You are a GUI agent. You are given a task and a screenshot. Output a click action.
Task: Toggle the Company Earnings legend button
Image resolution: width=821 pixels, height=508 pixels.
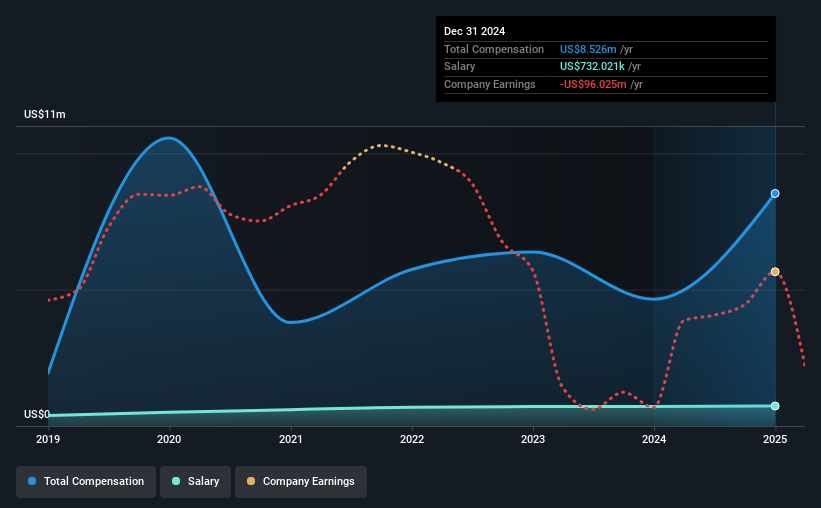tap(301, 482)
